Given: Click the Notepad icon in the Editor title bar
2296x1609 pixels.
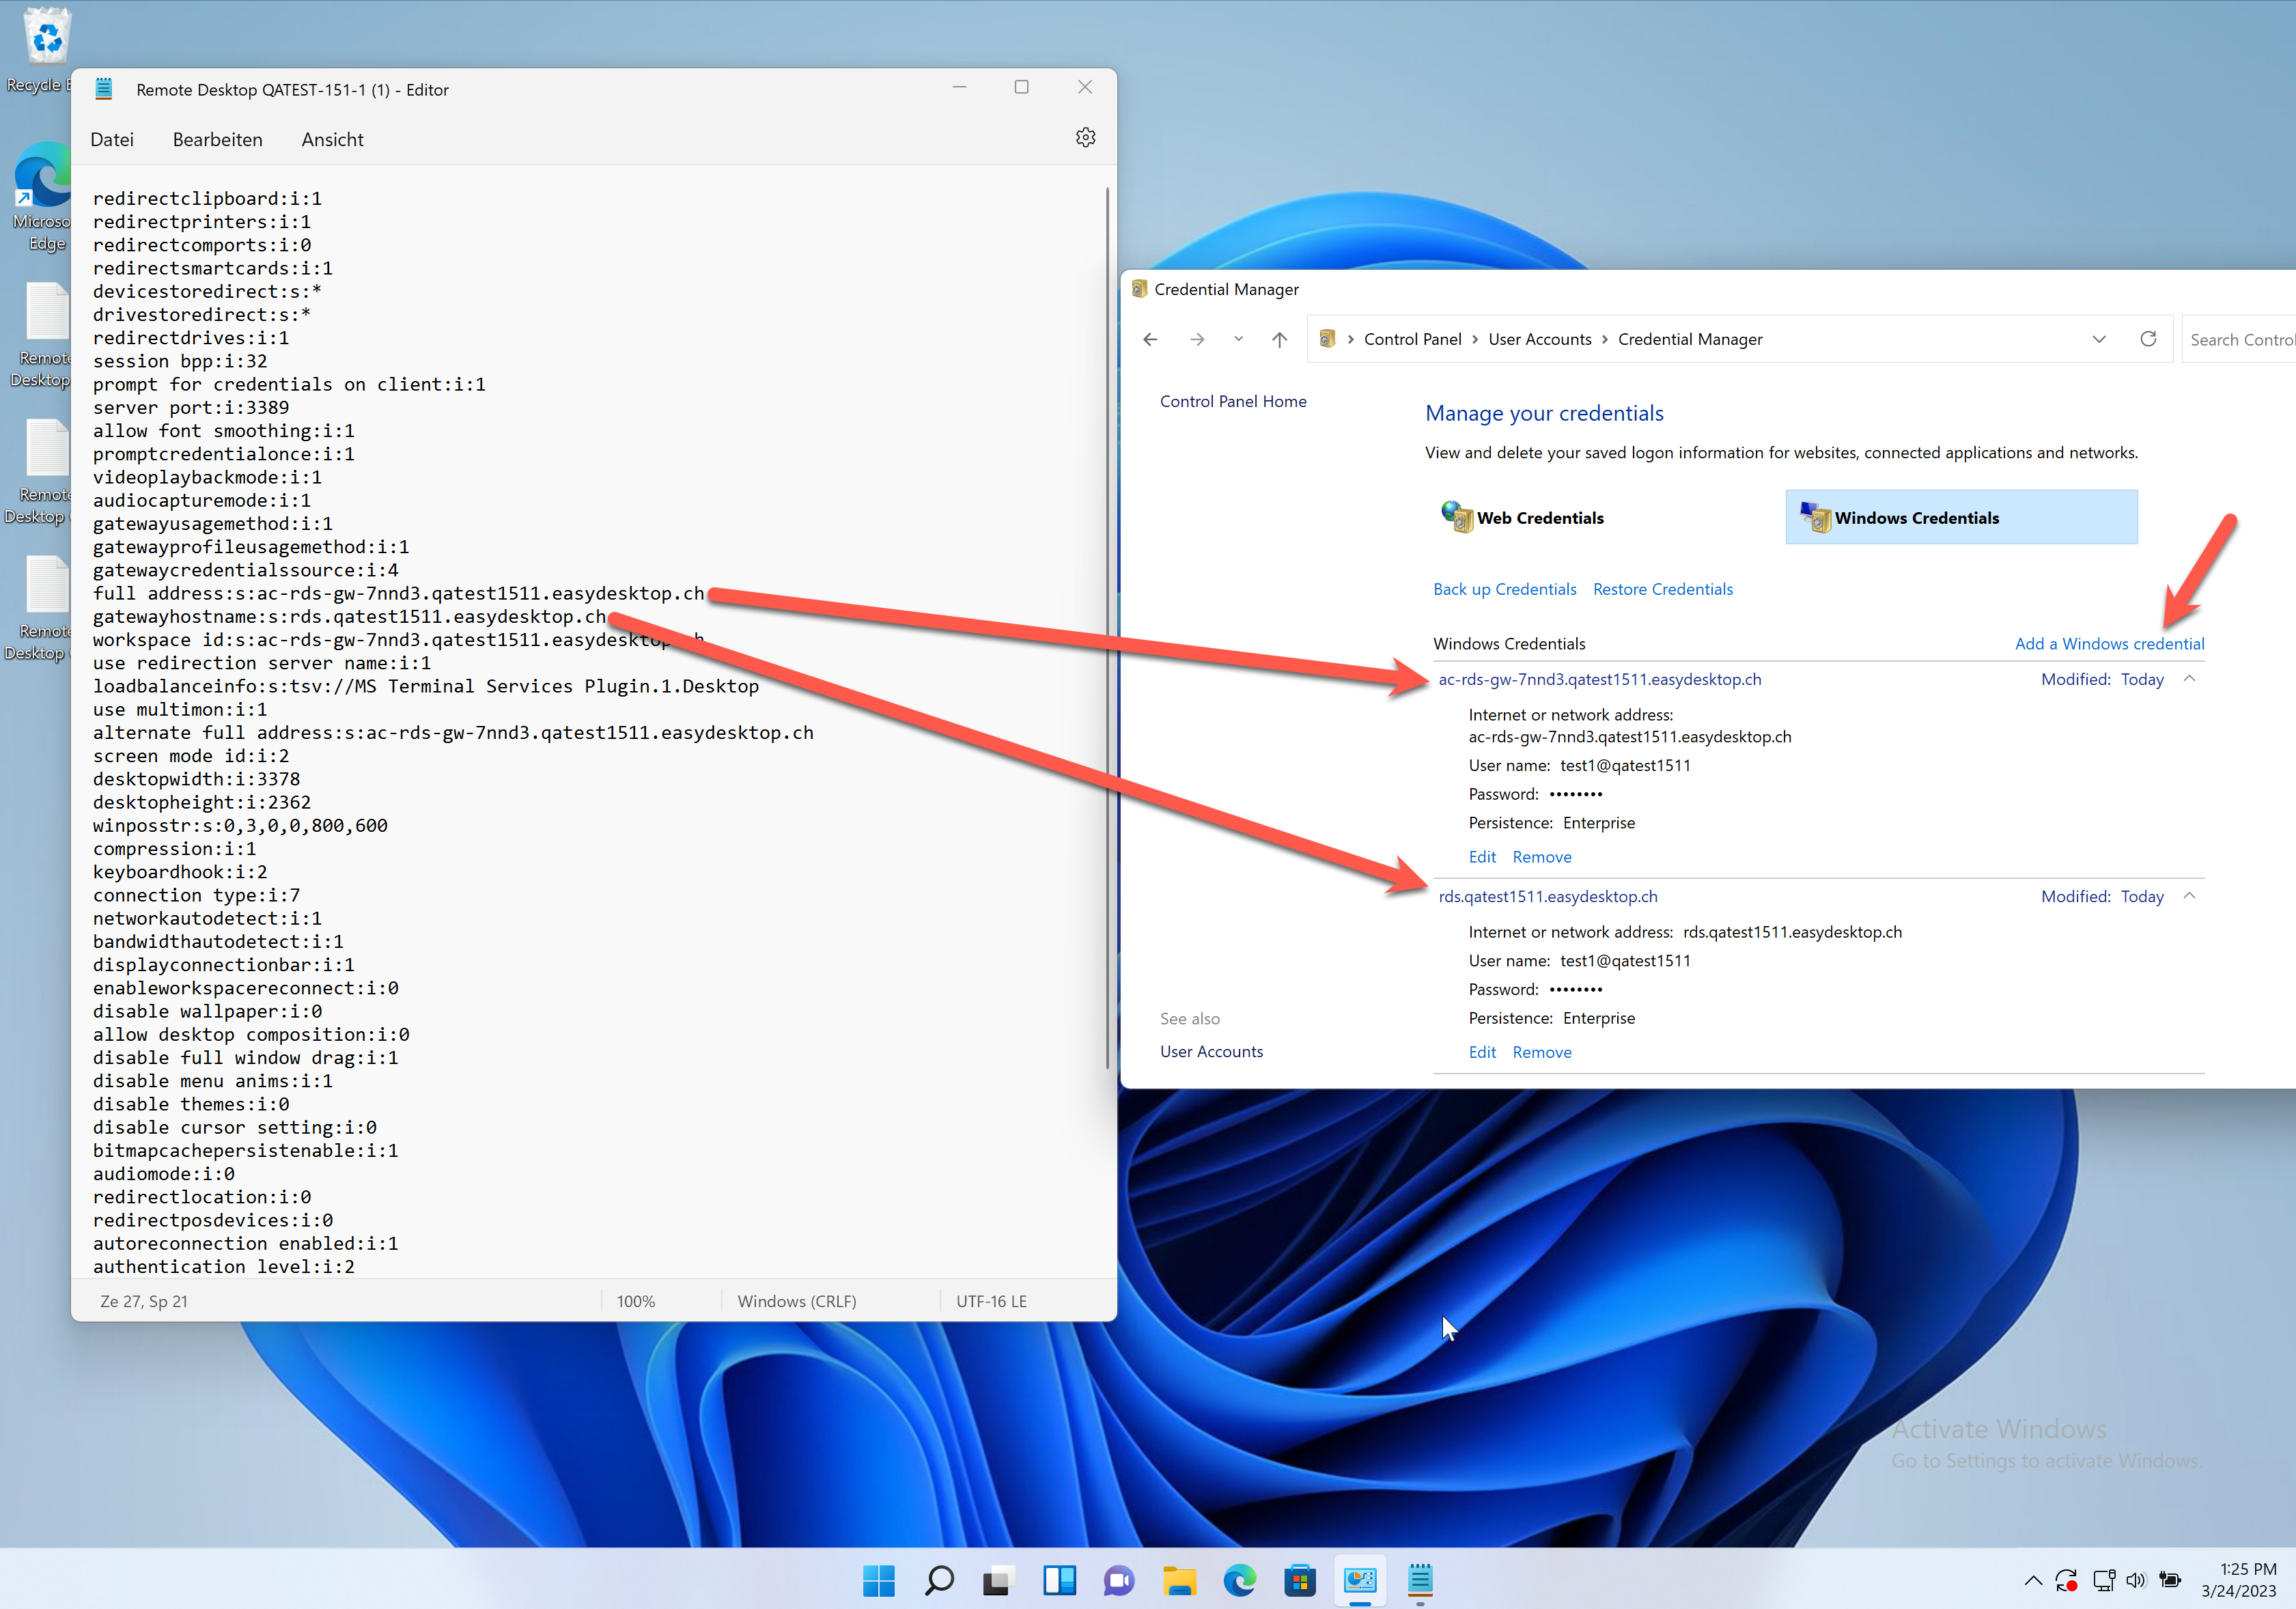Looking at the screenshot, I should [x=103, y=89].
